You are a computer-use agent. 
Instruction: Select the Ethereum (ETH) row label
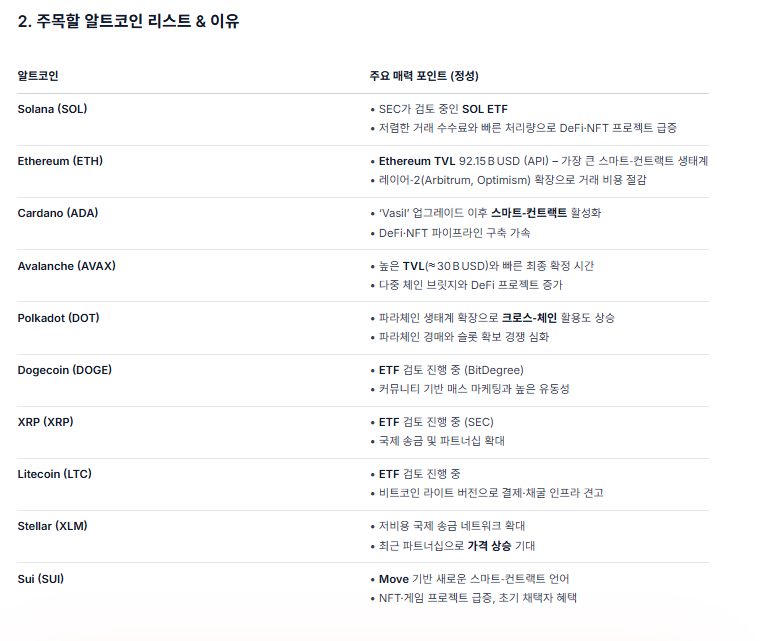(x=60, y=161)
